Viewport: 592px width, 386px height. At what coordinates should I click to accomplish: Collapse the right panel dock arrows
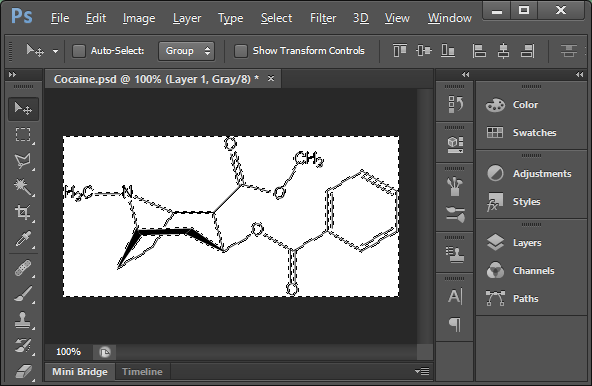tap(580, 75)
